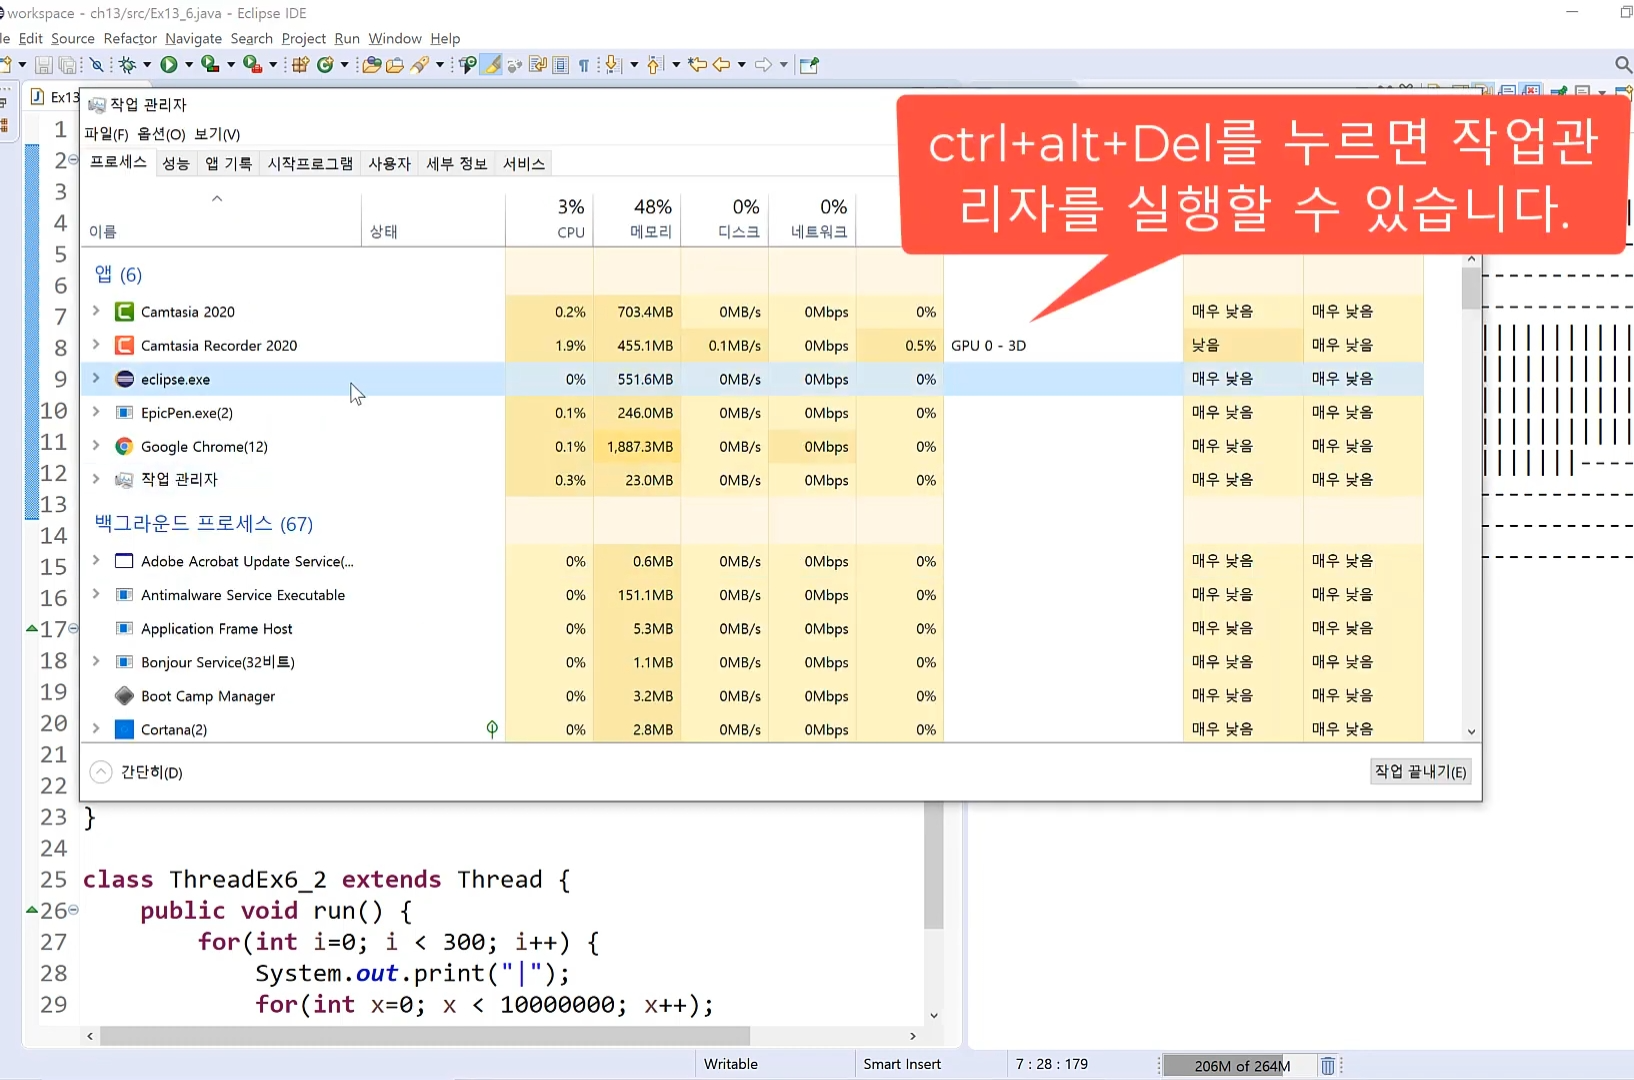Click the Last Edit Location icon

697,65
